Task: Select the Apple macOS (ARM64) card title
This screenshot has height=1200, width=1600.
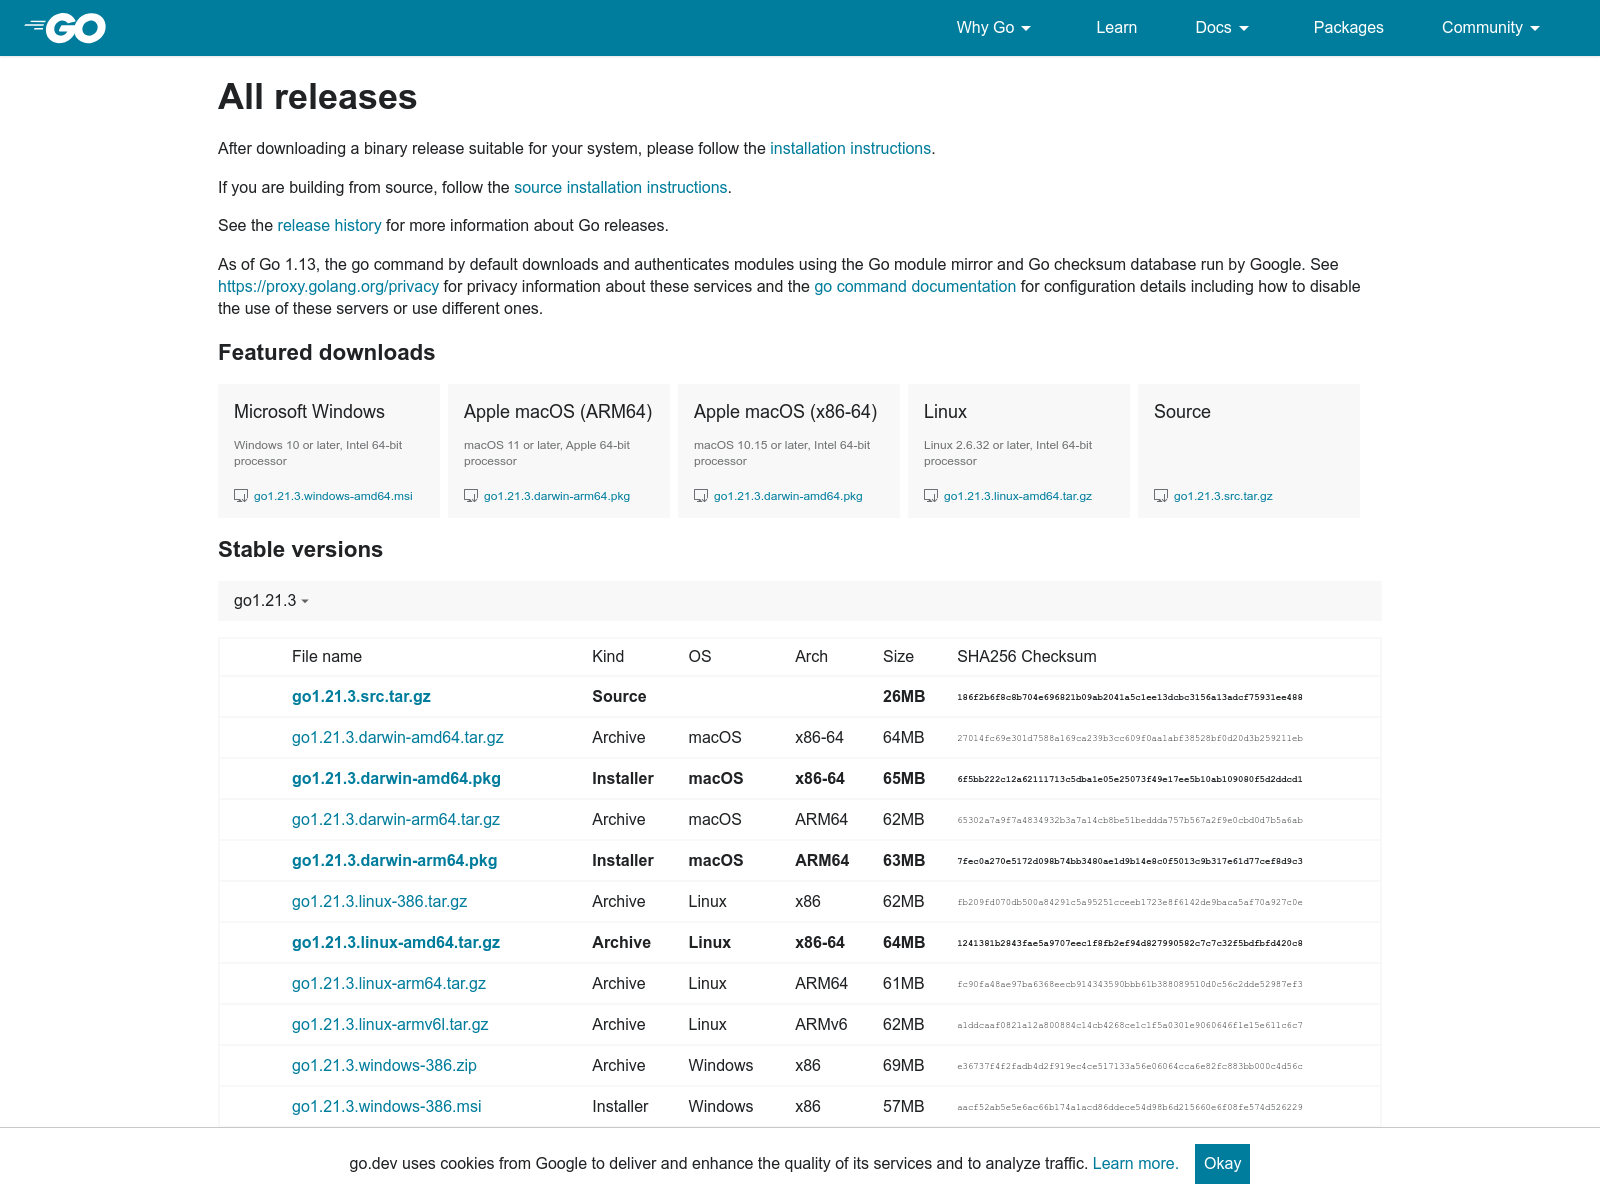Action: (x=558, y=412)
